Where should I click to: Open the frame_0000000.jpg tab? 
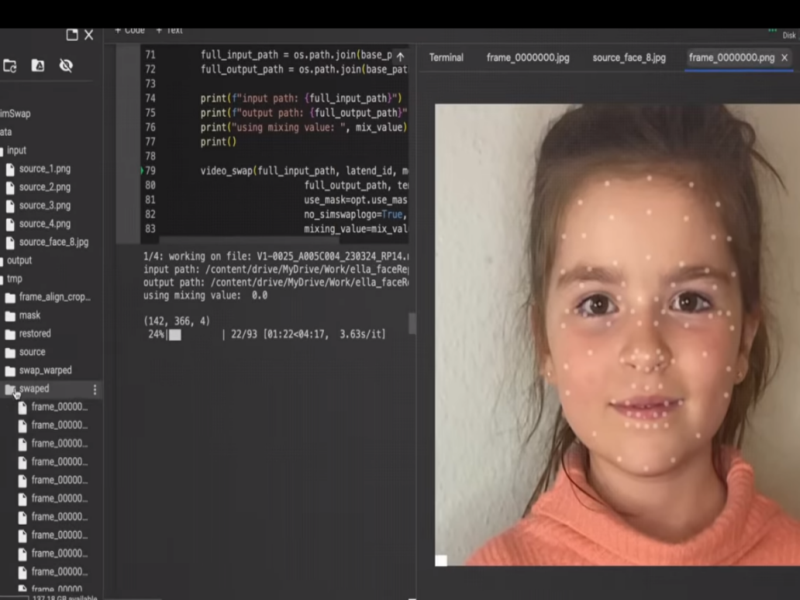(527, 58)
